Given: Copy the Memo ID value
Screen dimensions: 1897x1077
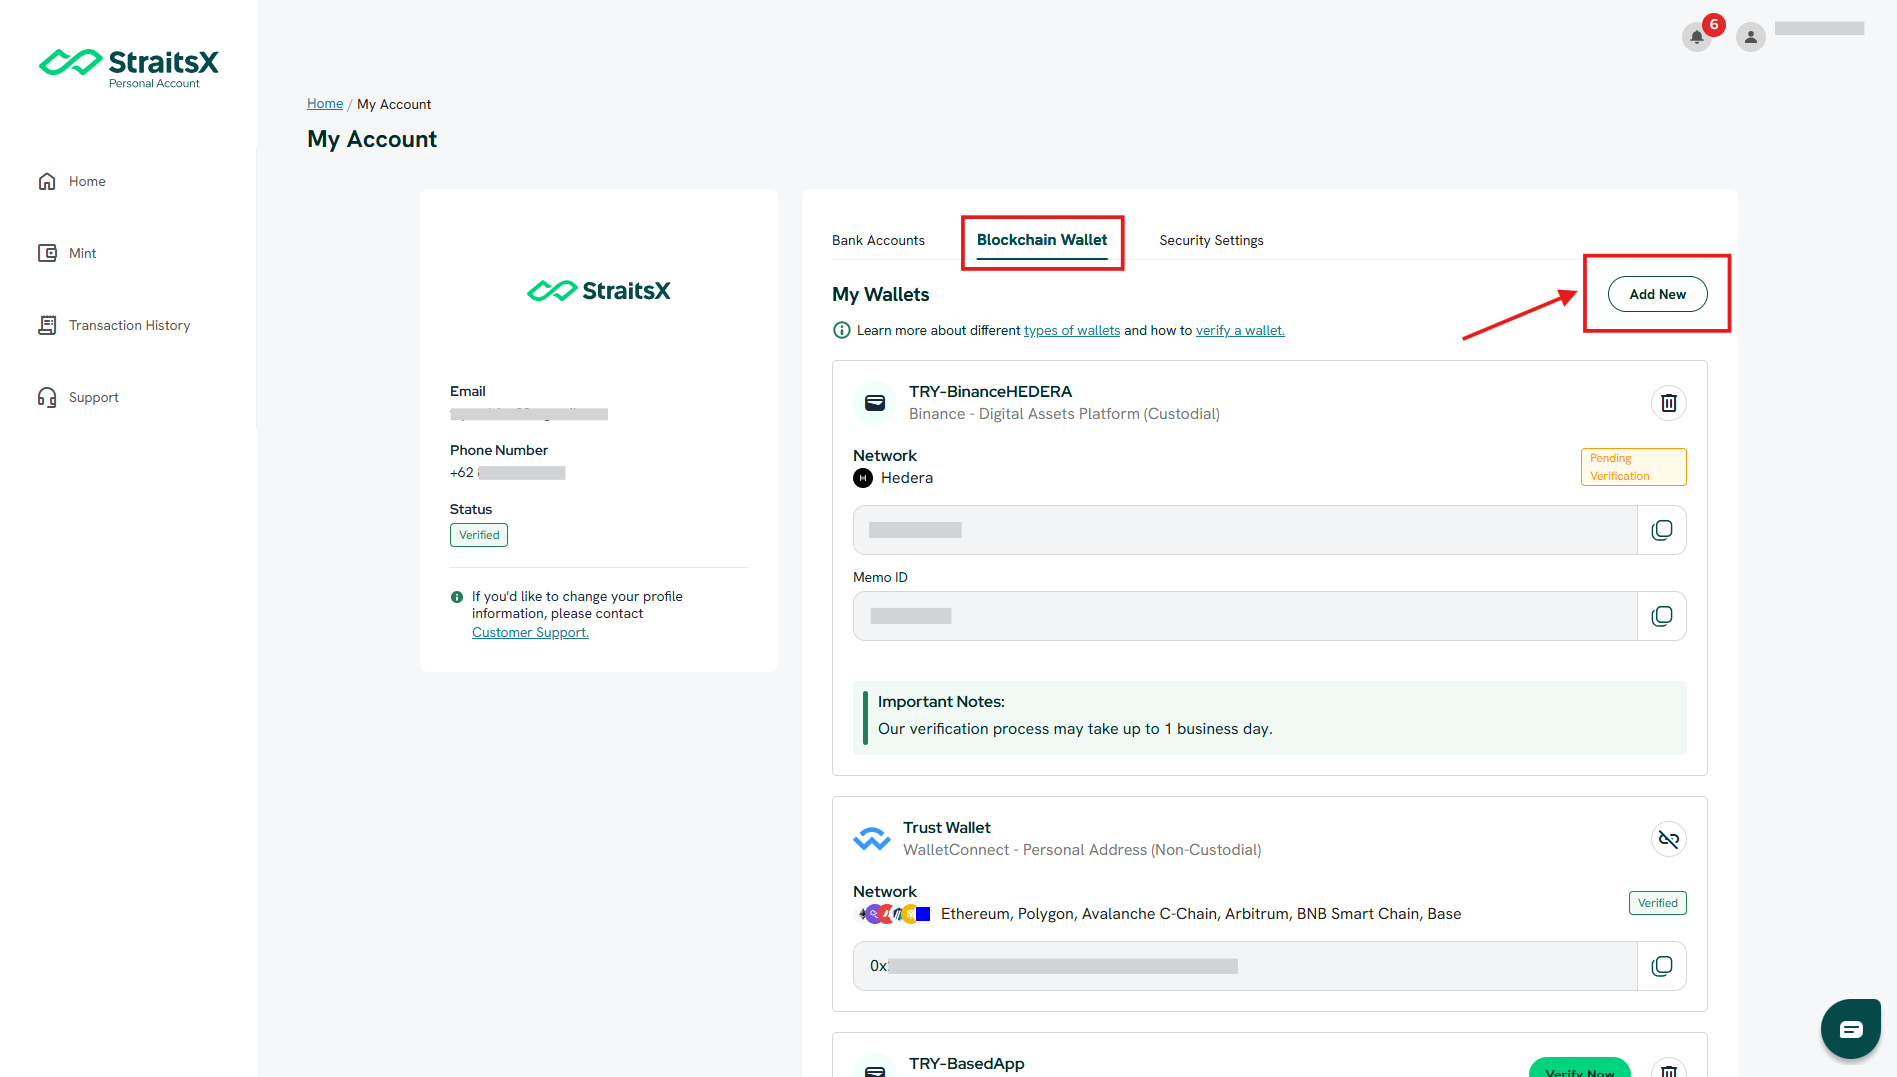Looking at the screenshot, I should [1661, 616].
